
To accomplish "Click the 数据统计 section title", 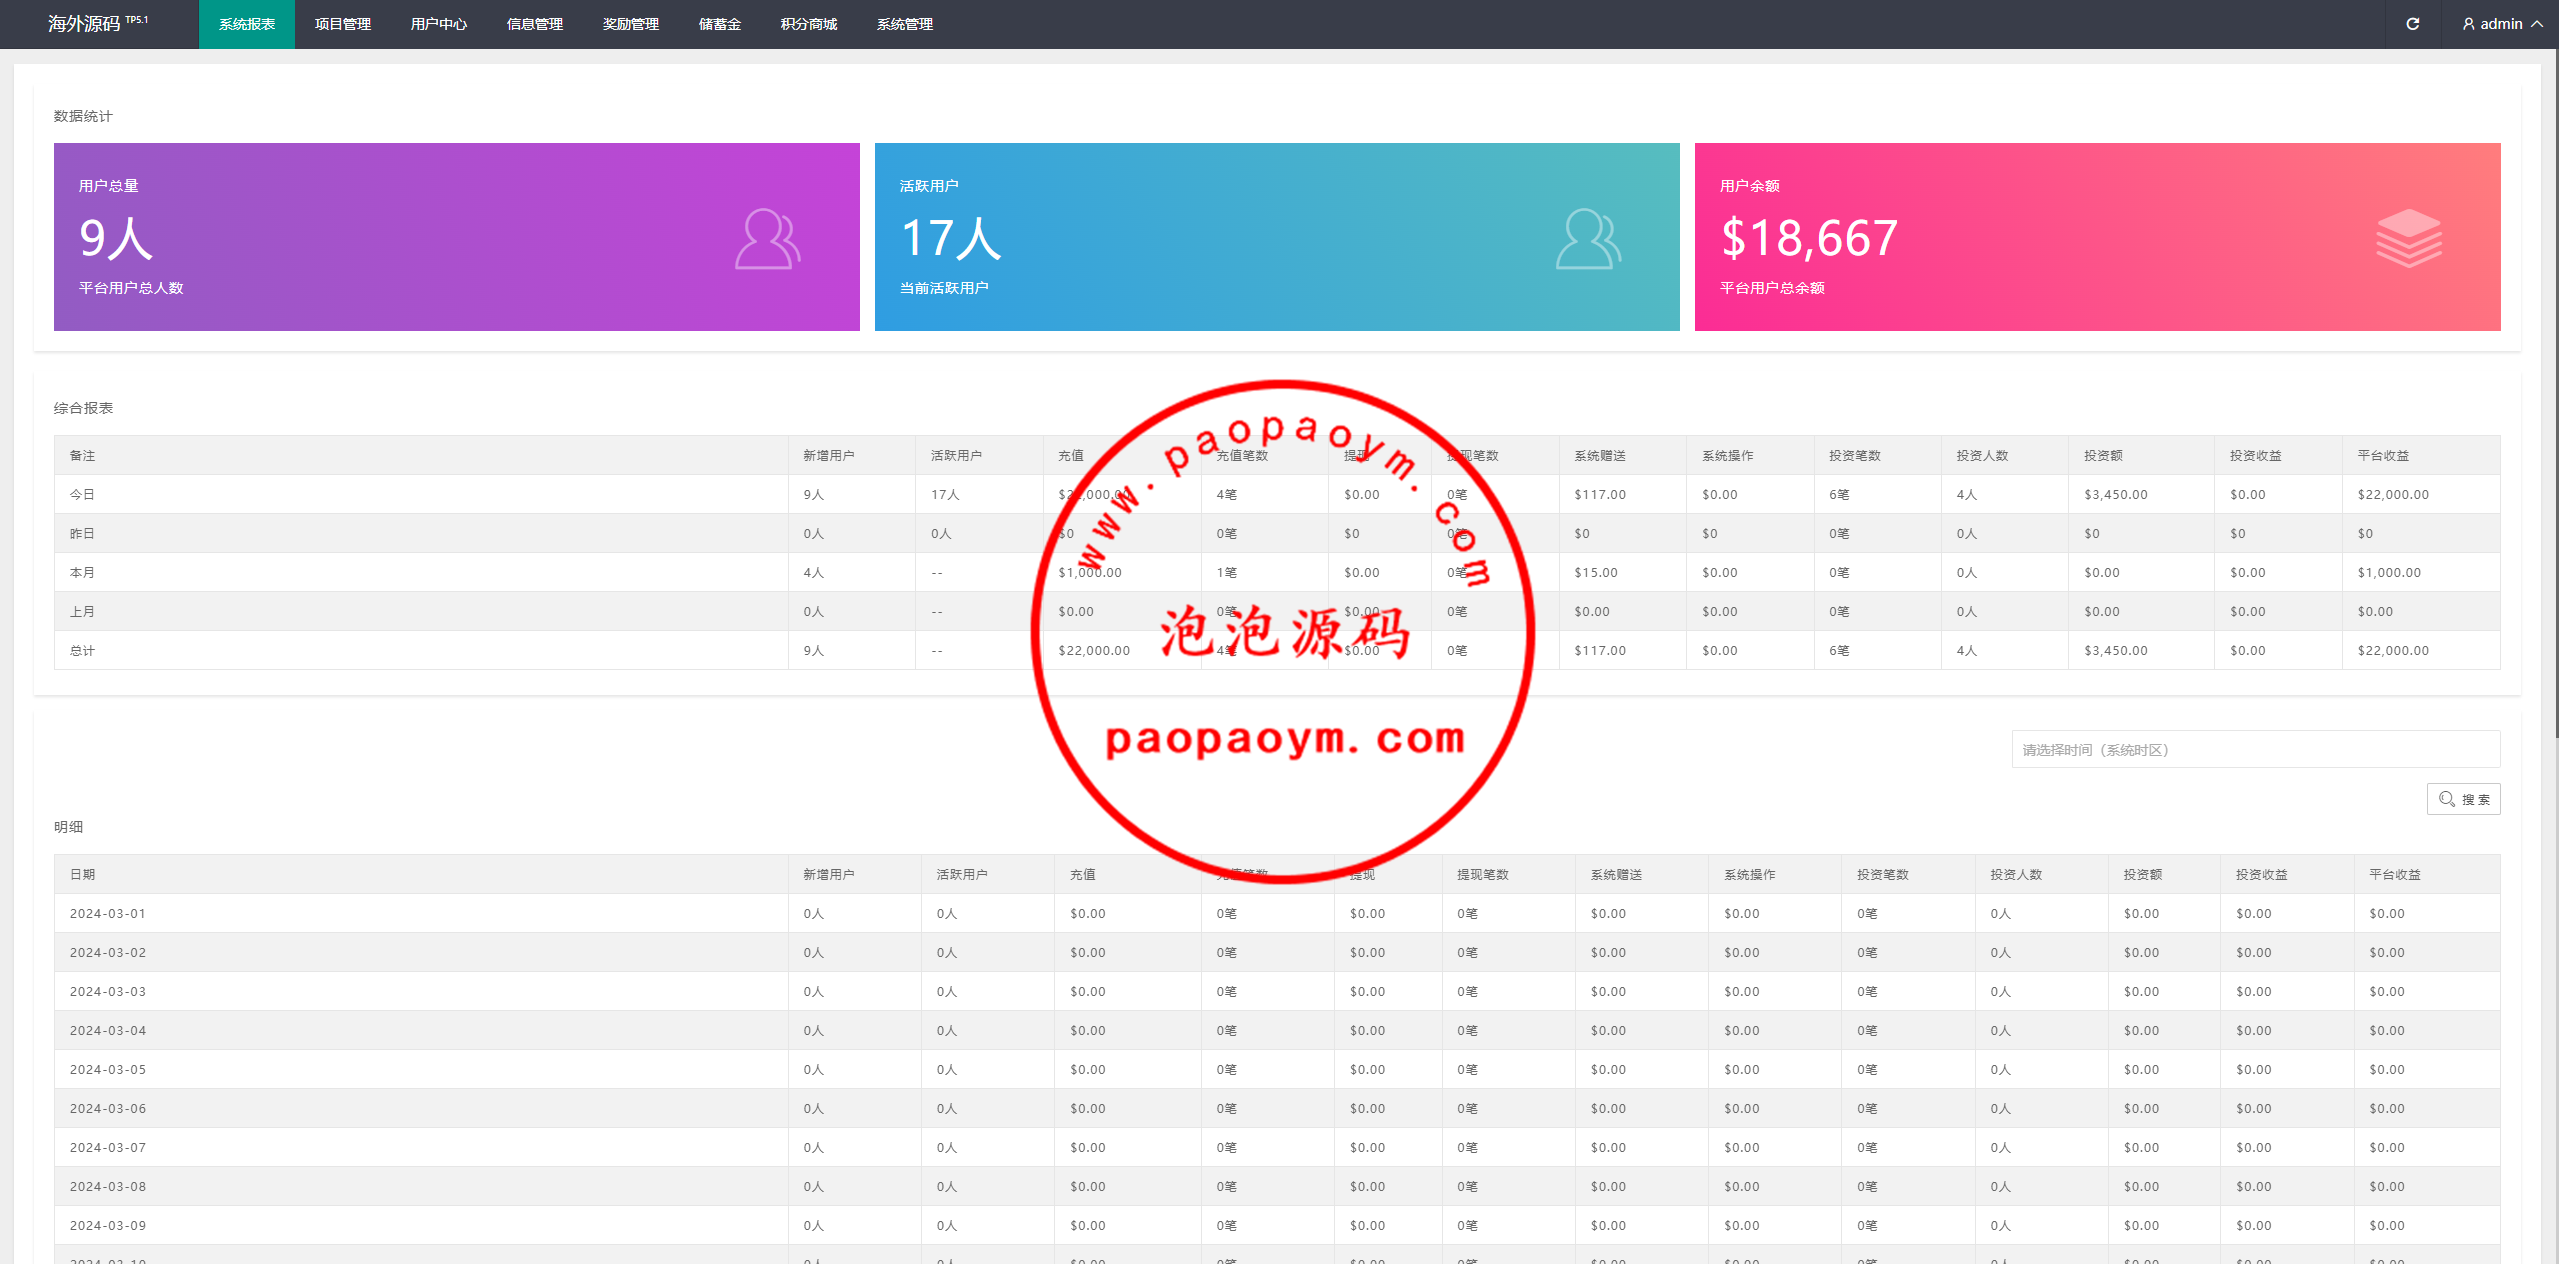I will (x=83, y=116).
